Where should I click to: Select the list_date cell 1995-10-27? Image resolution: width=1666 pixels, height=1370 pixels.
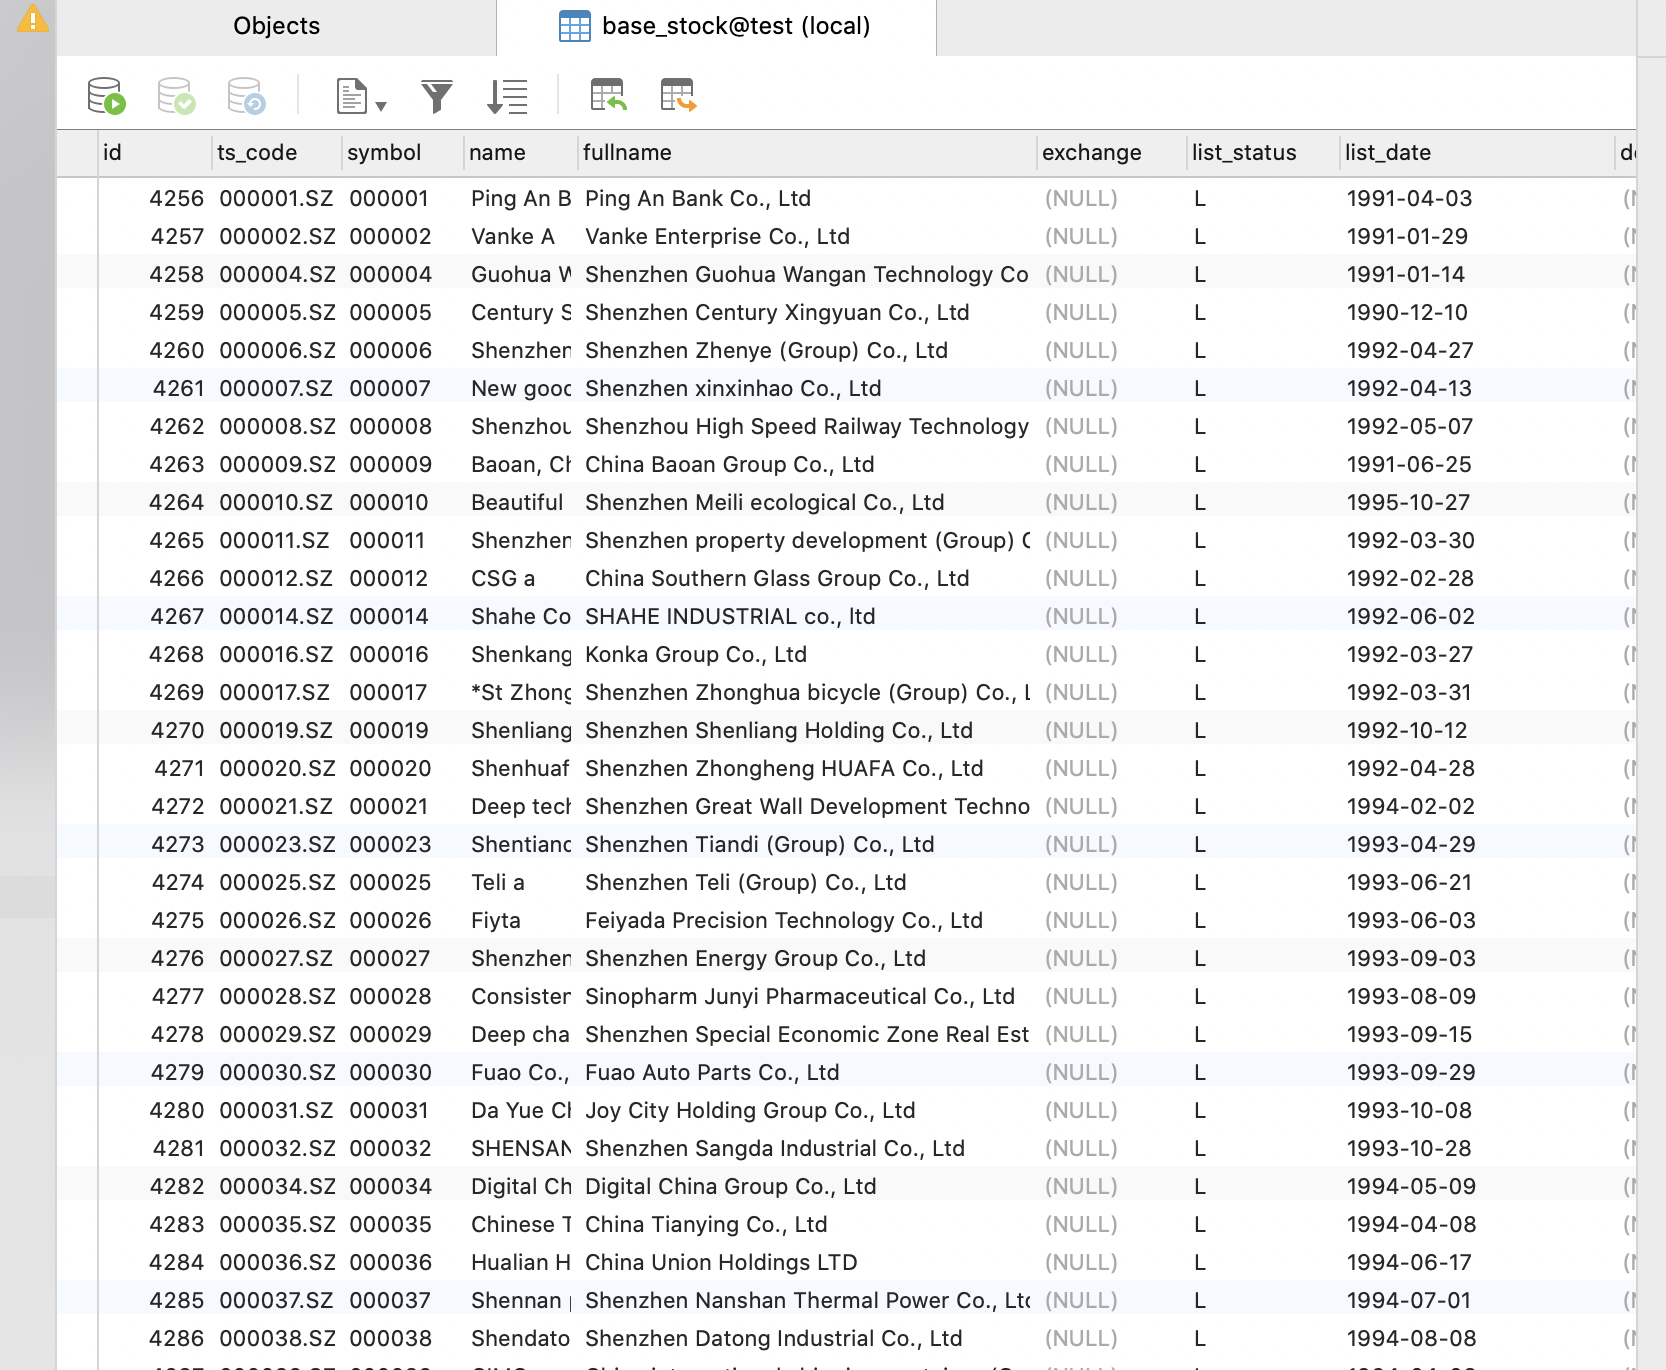1477,503
